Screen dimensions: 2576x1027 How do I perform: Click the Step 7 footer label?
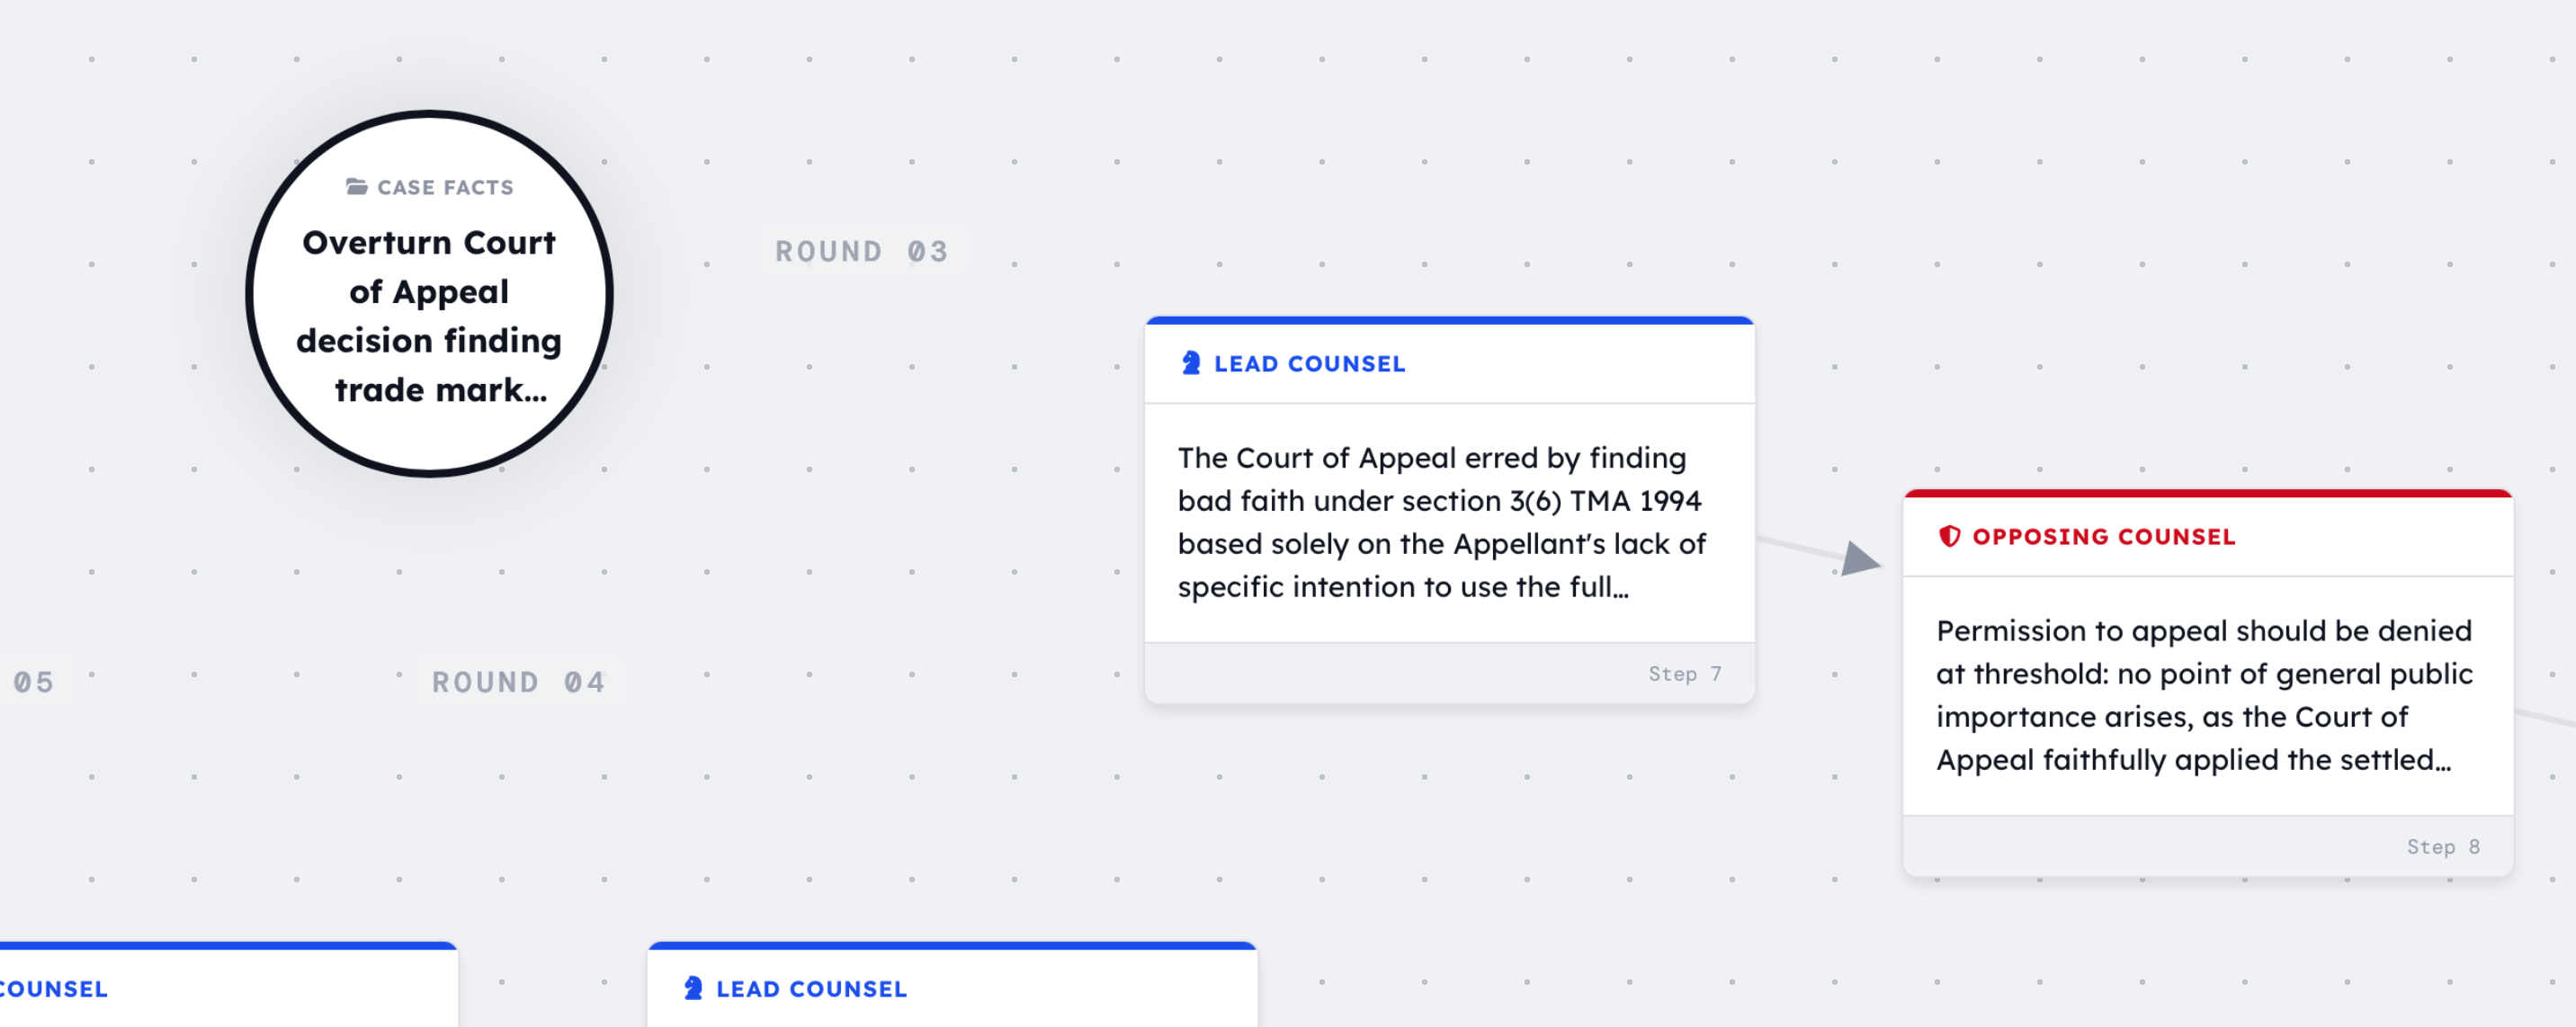1684,675
